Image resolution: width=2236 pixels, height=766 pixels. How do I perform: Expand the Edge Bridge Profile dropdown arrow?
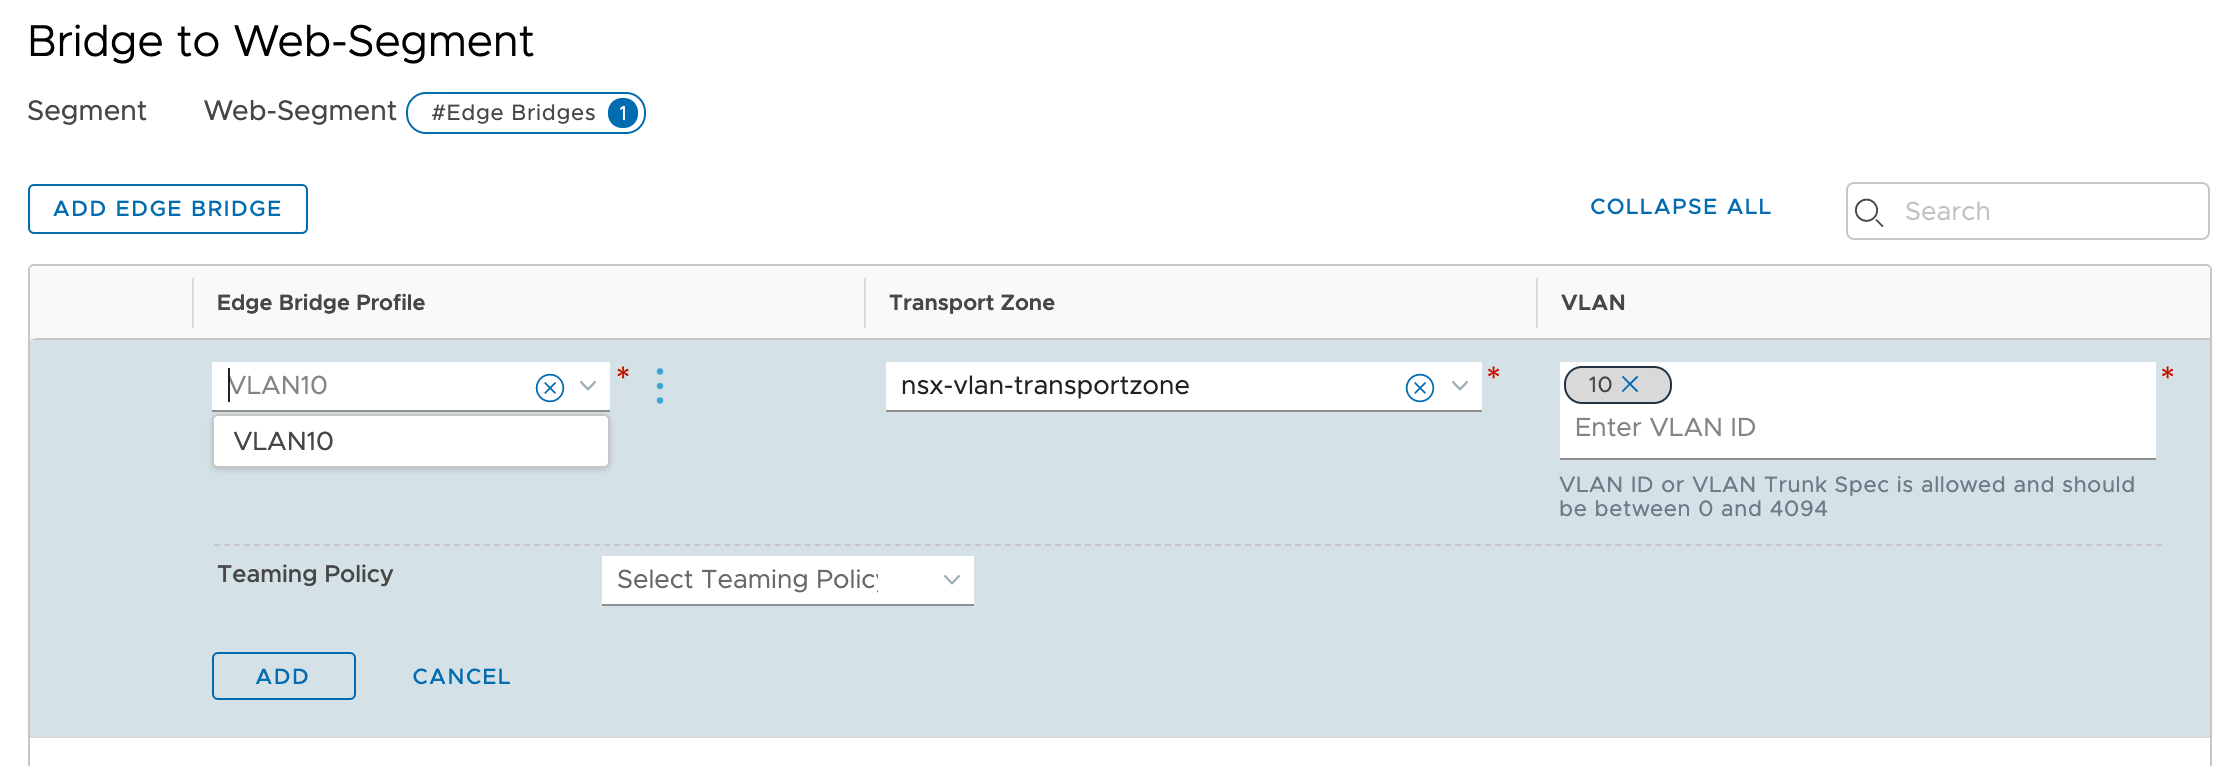coord(588,386)
